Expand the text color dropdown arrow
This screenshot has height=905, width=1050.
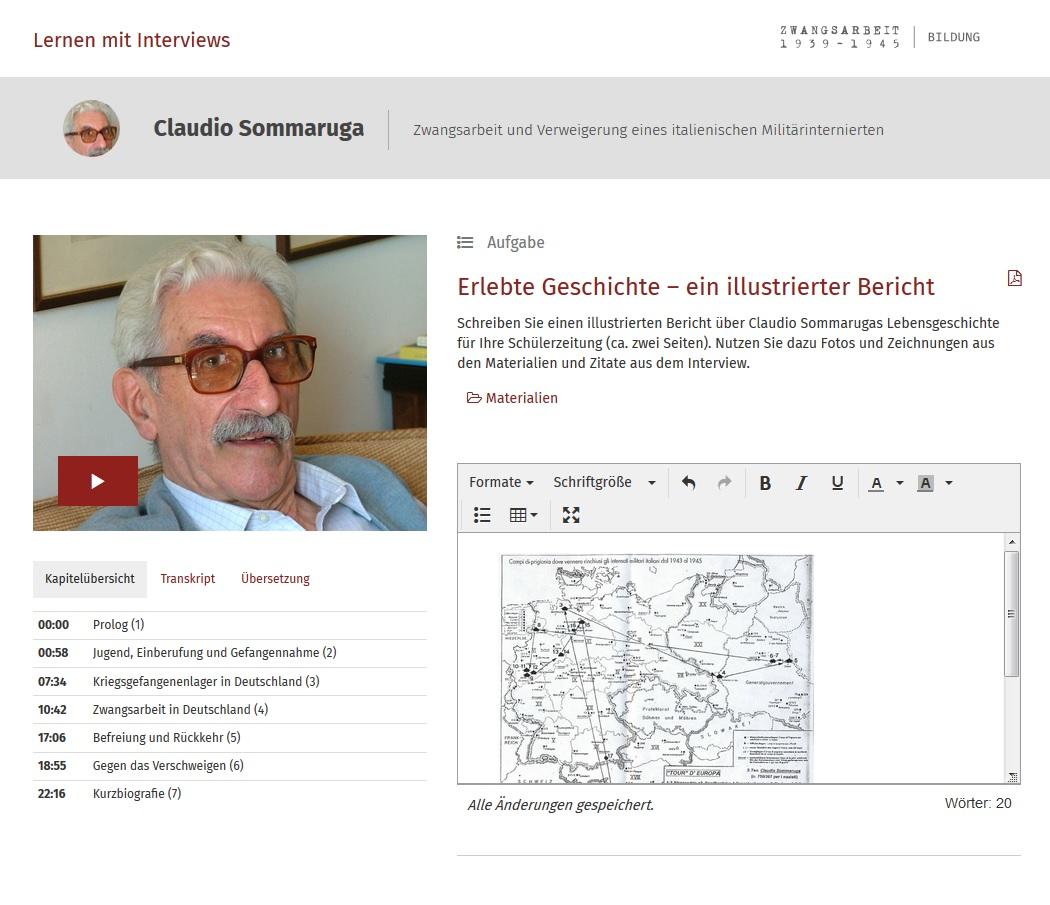pos(899,483)
